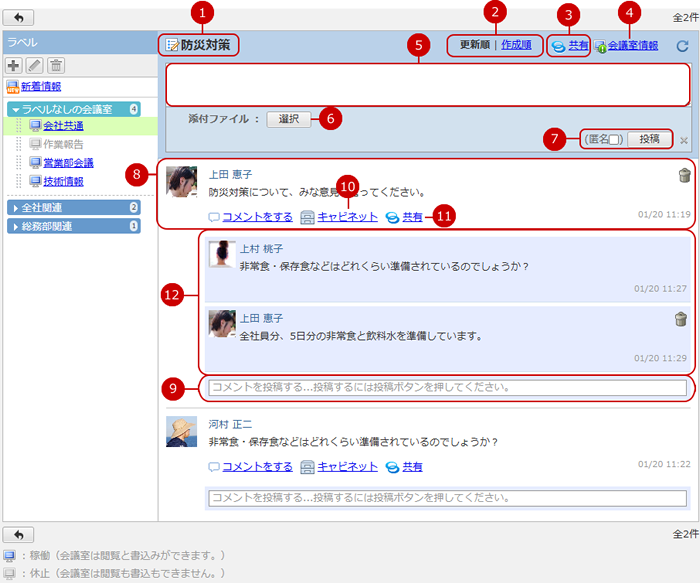Click キャビネット under 上田 恵子's post

[347, 217]
